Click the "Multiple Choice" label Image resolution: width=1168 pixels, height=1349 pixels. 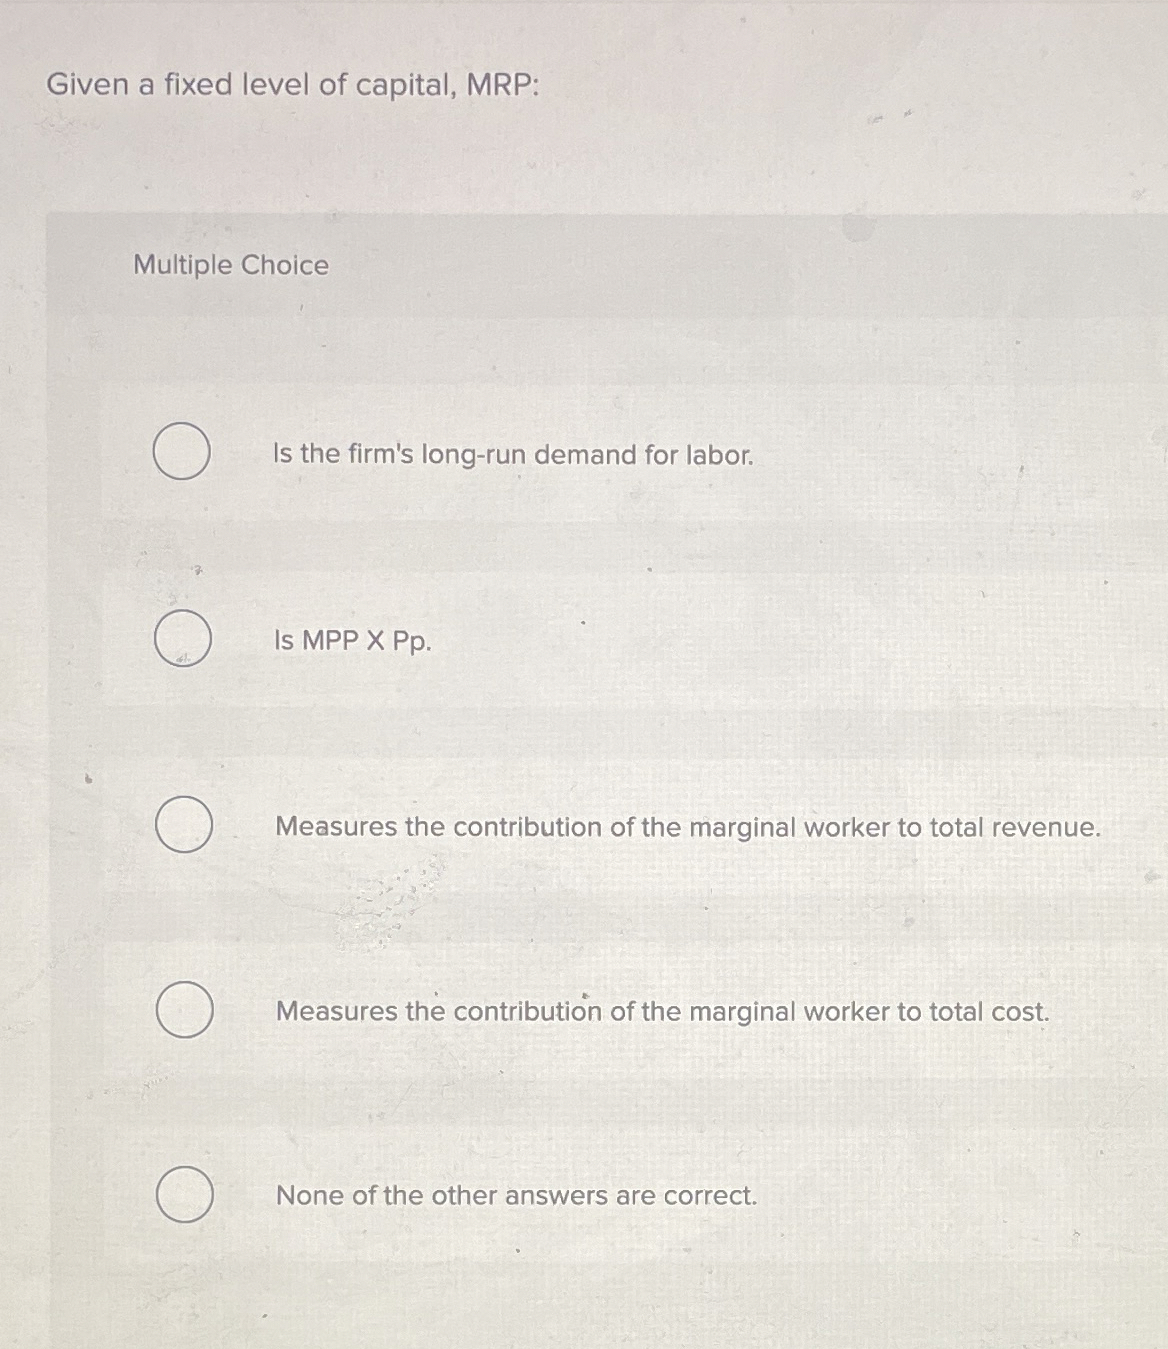231,265
